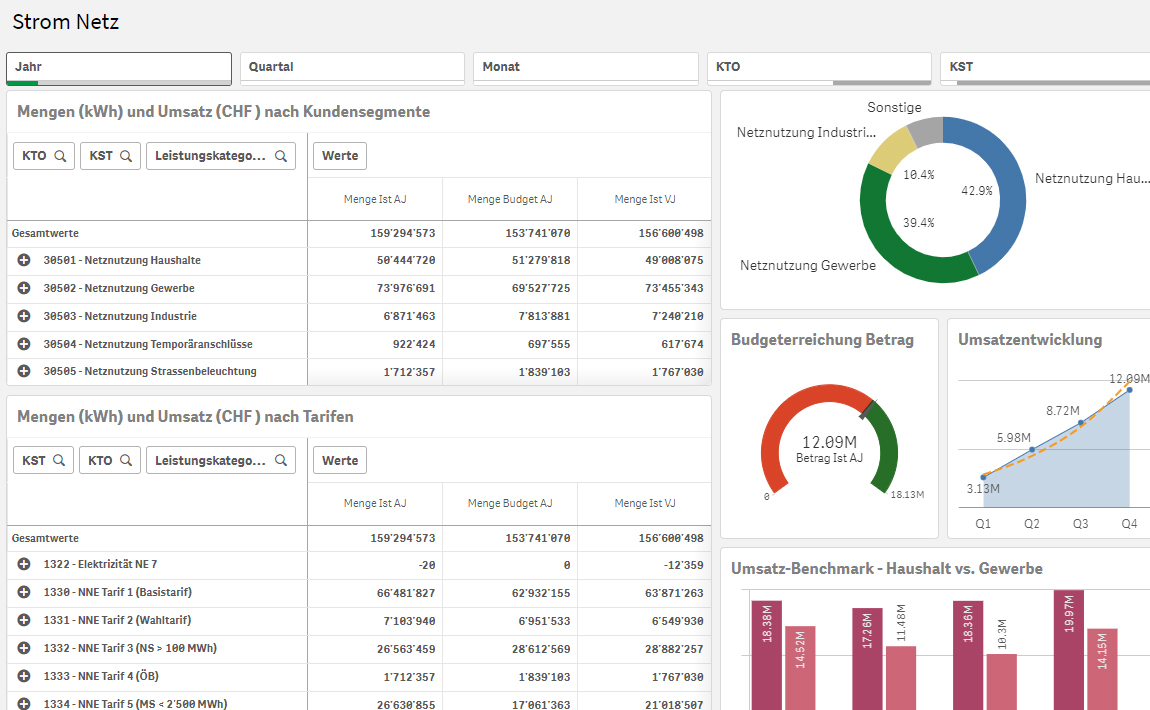Click Q1 data point labeled 3.13M
Viewport: 1150px width, 710px height.
(x=984, y=477)
